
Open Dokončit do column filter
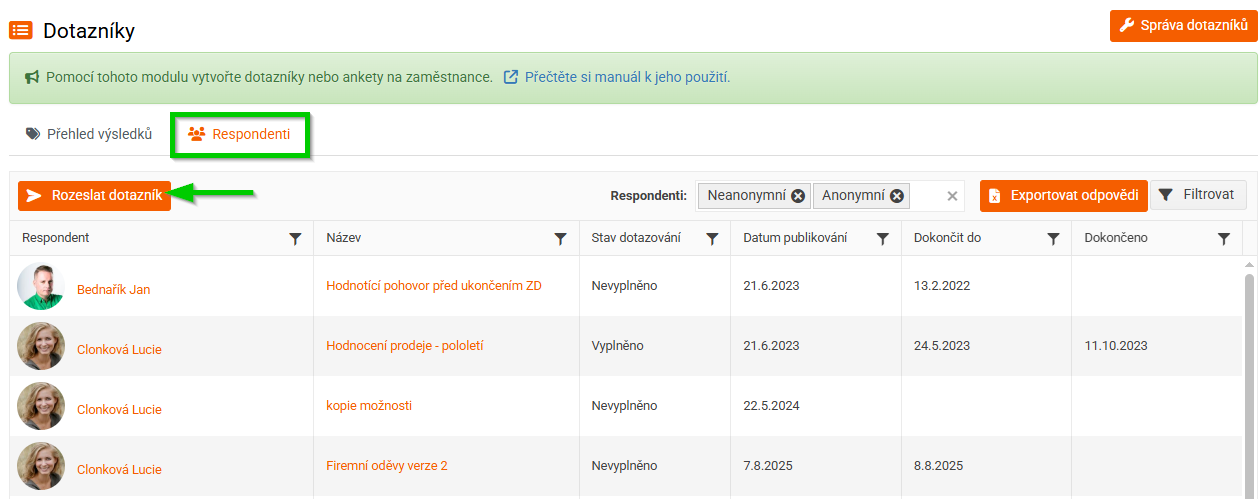1053,239
